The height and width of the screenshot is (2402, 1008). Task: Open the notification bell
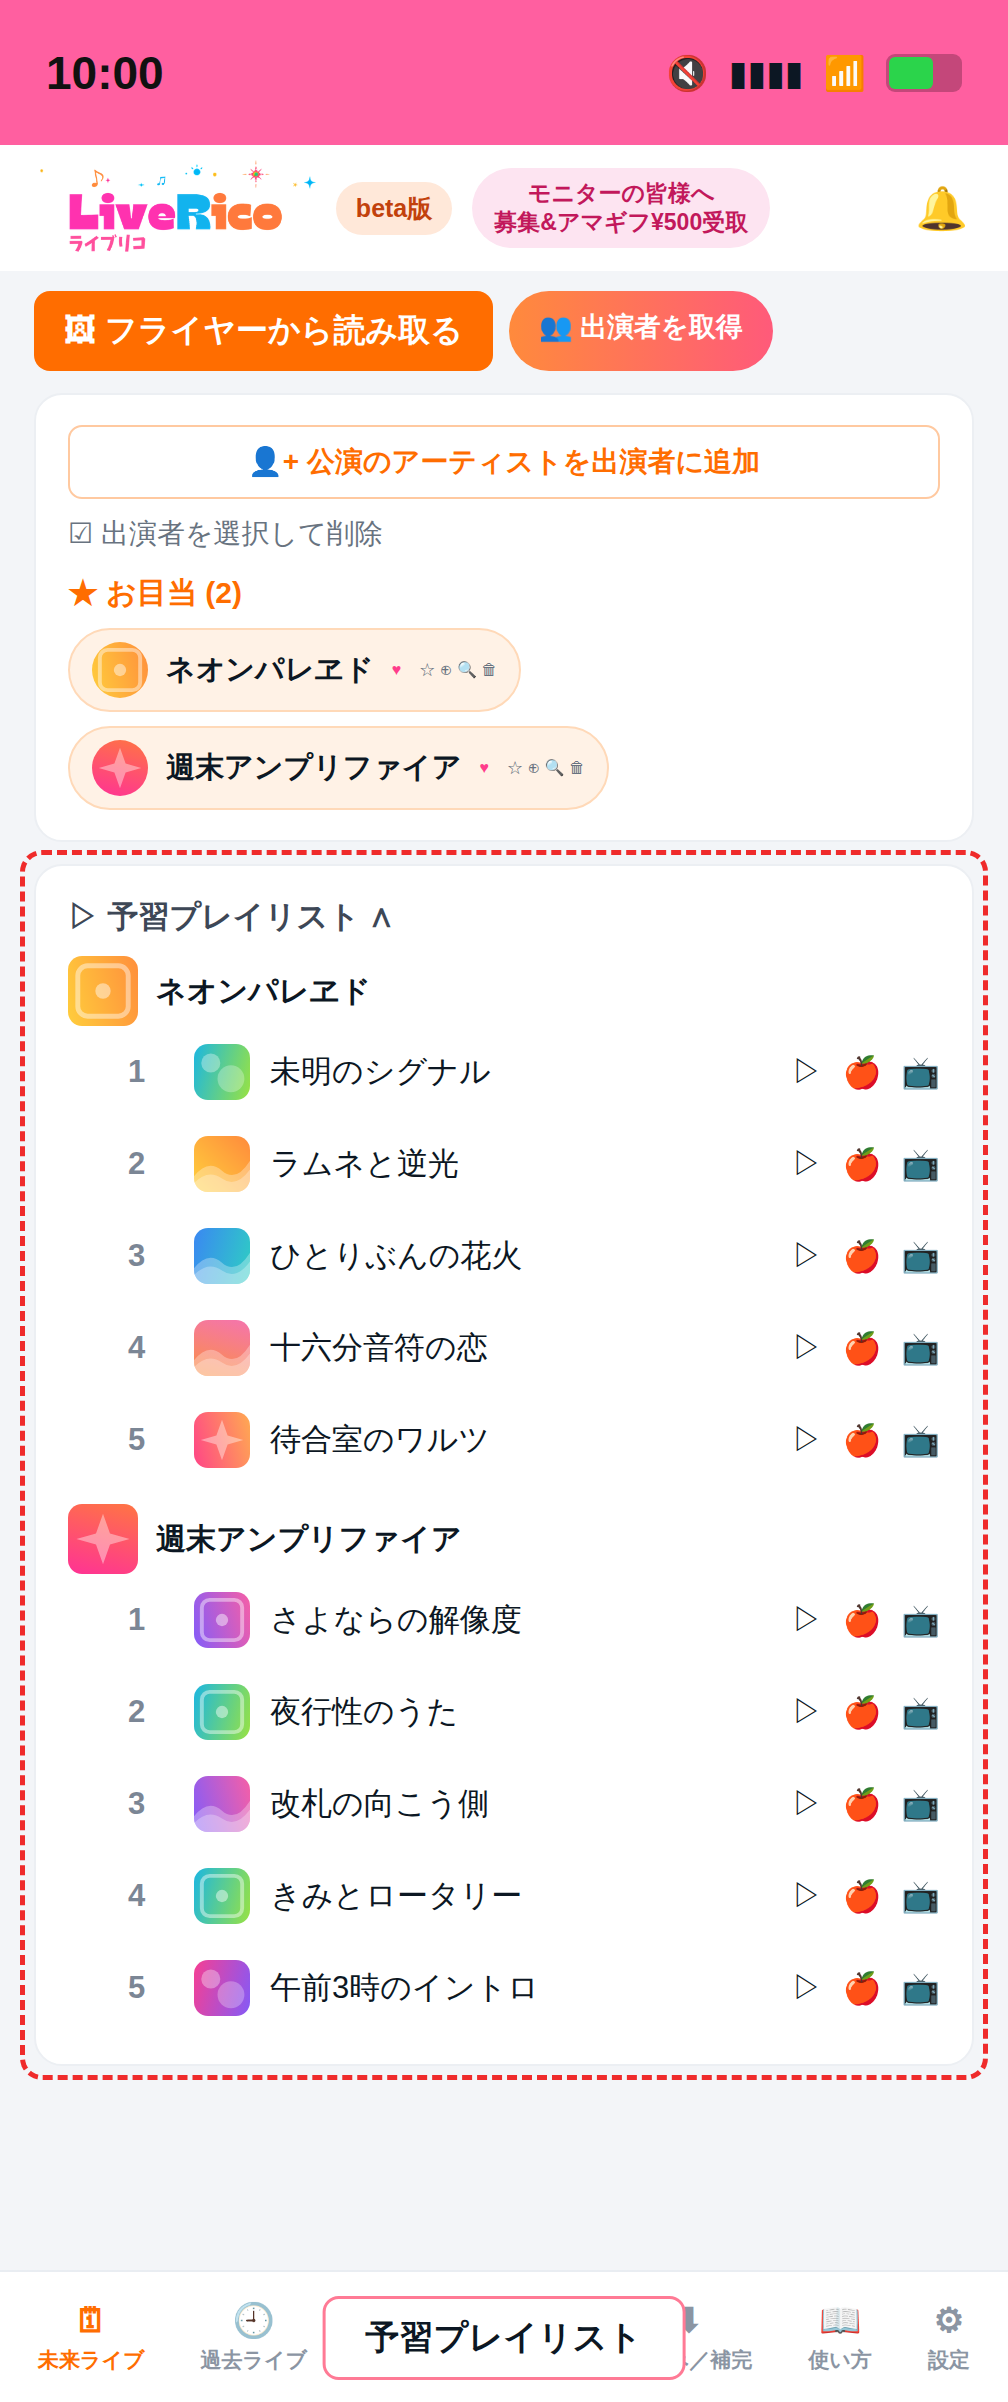click(940, 209)
